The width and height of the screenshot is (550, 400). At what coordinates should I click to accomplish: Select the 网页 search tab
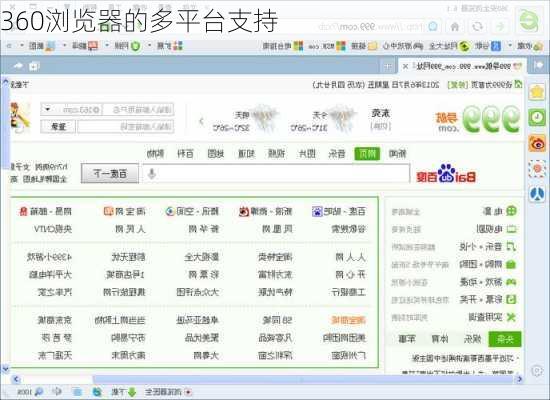[x=367, y=153]
